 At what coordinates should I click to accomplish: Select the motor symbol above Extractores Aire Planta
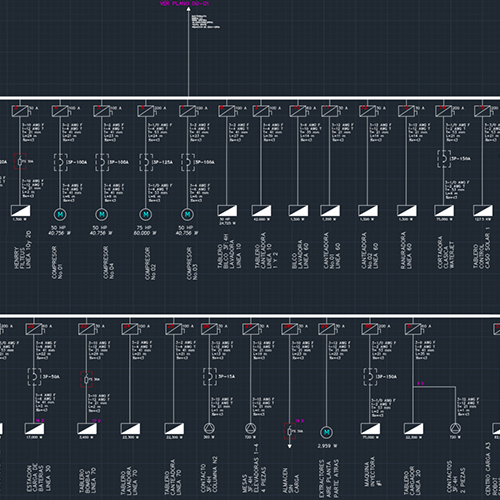326,432
